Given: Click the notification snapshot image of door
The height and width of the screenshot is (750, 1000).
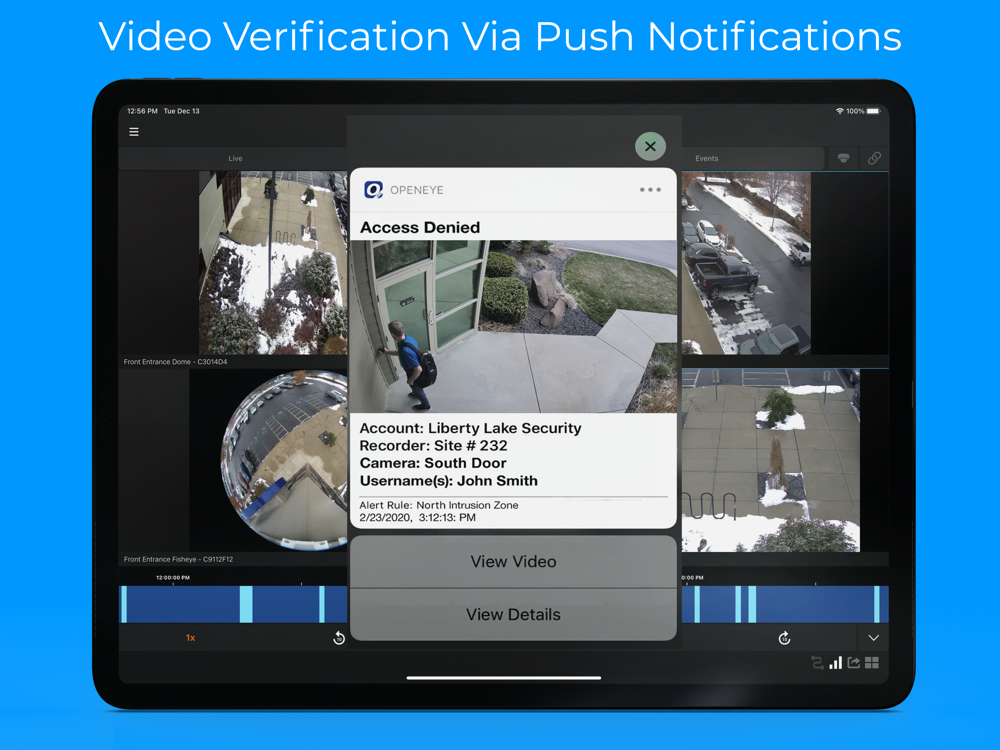Looking at the screenshot, I should coord(513,326).
